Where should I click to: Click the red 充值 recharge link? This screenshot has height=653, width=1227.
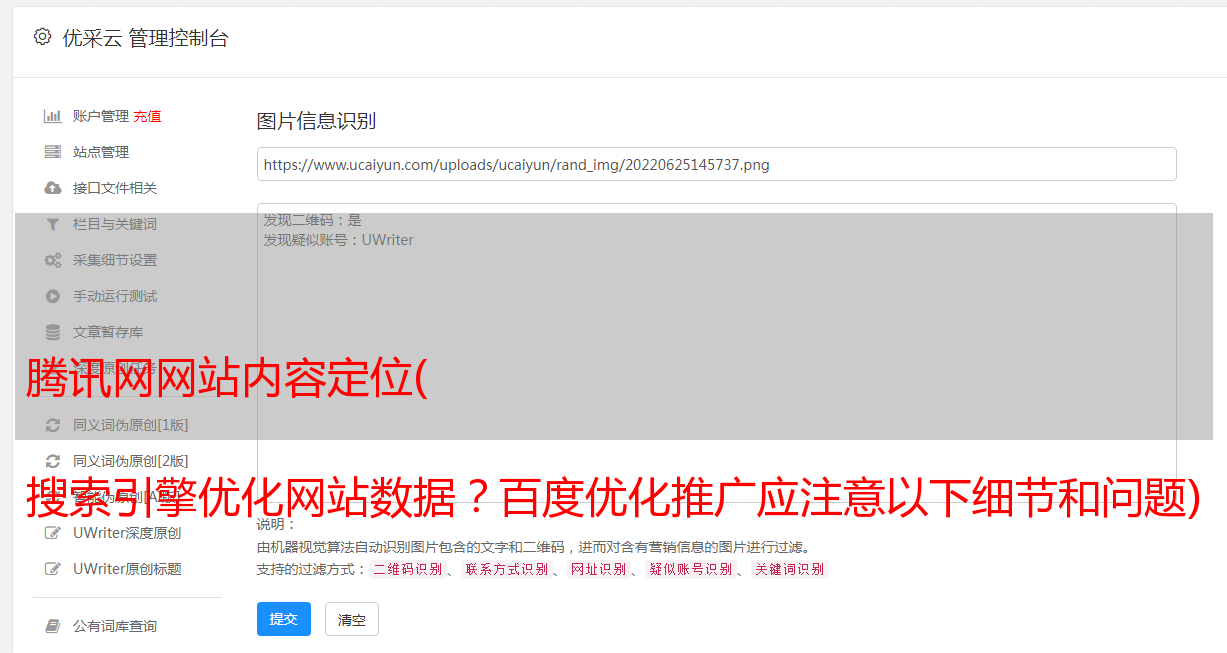tap(147, 116)
